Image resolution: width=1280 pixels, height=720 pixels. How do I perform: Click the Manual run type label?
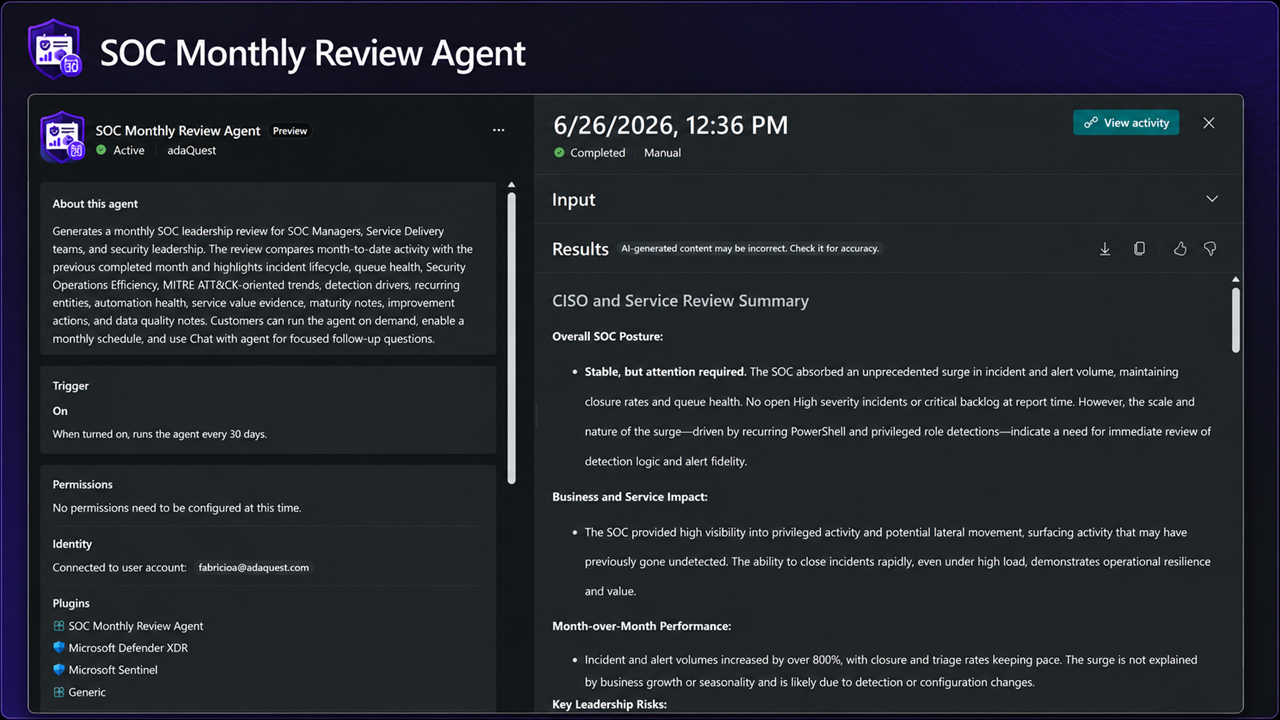click(x=662, y=153)
